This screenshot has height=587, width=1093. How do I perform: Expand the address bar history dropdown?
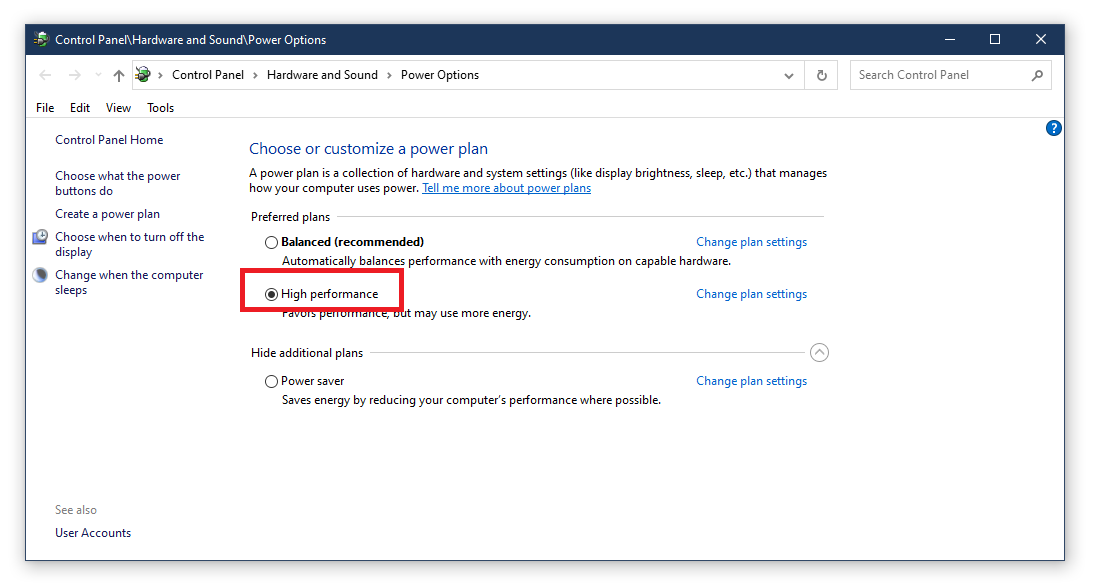788,75
